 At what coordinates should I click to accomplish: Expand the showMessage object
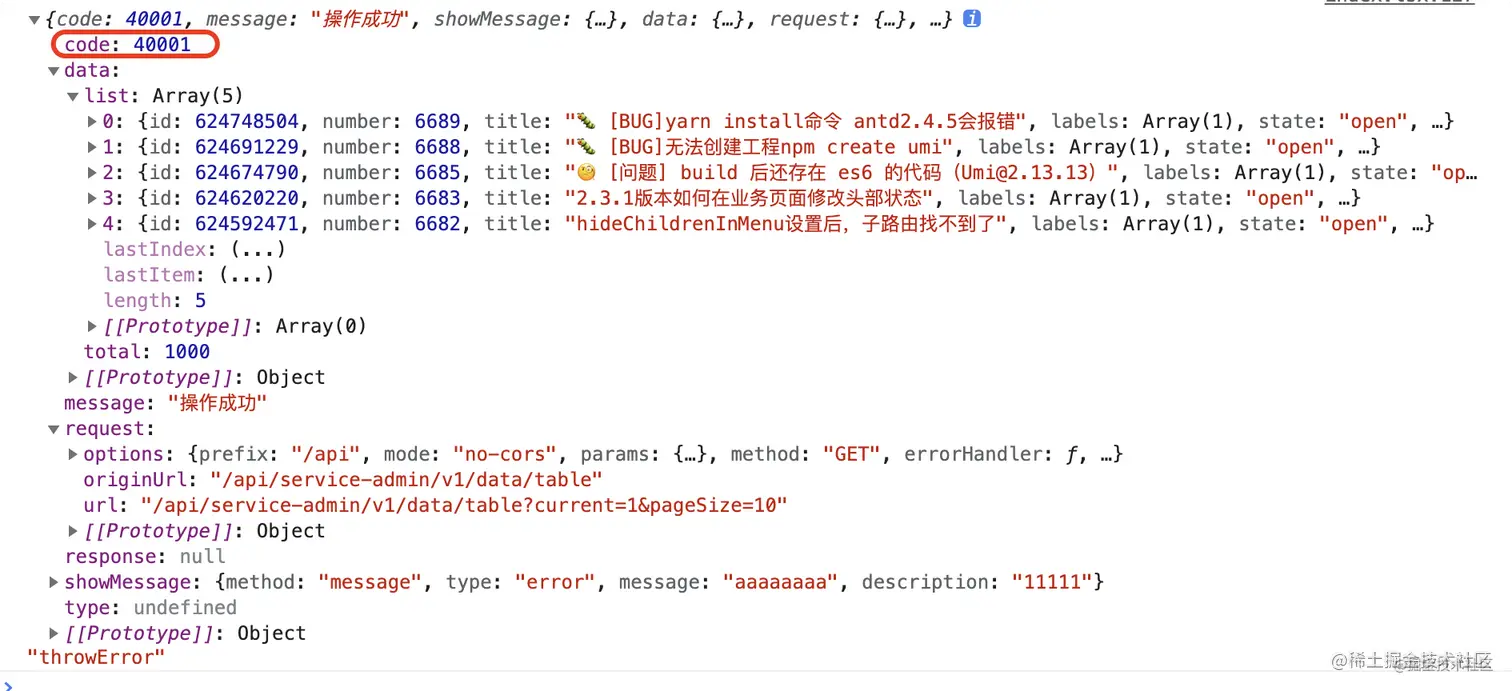pos(54,582)
